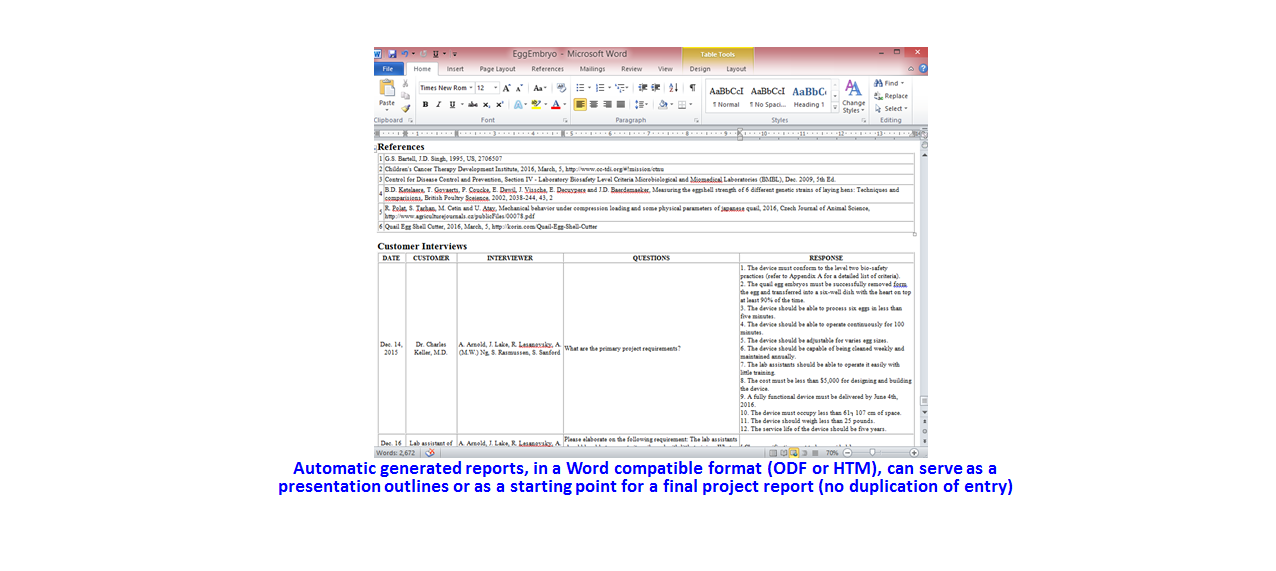Viewport: 1276px width, 571px height.
Task: Expand the font size 12 dropdown
Action: click(495, 88)
